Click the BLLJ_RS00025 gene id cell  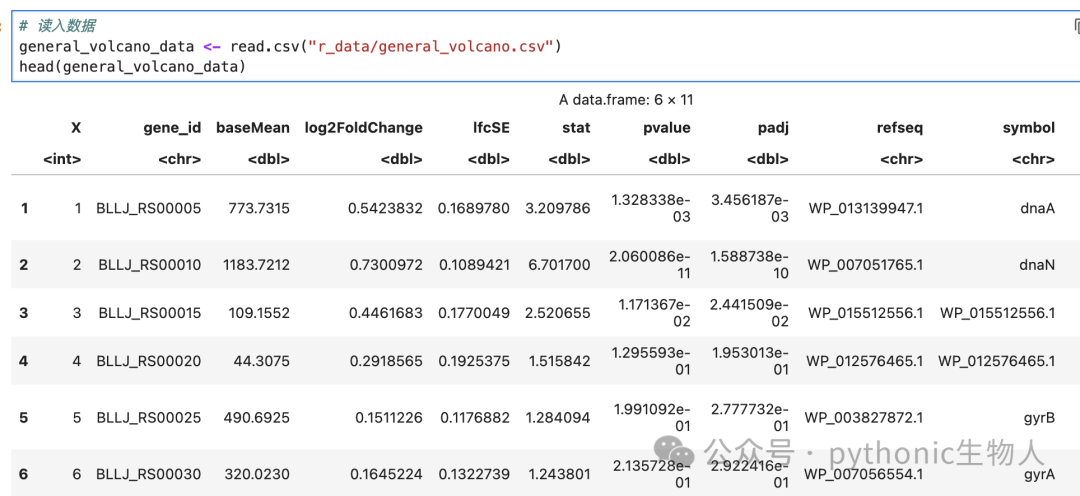149,417
